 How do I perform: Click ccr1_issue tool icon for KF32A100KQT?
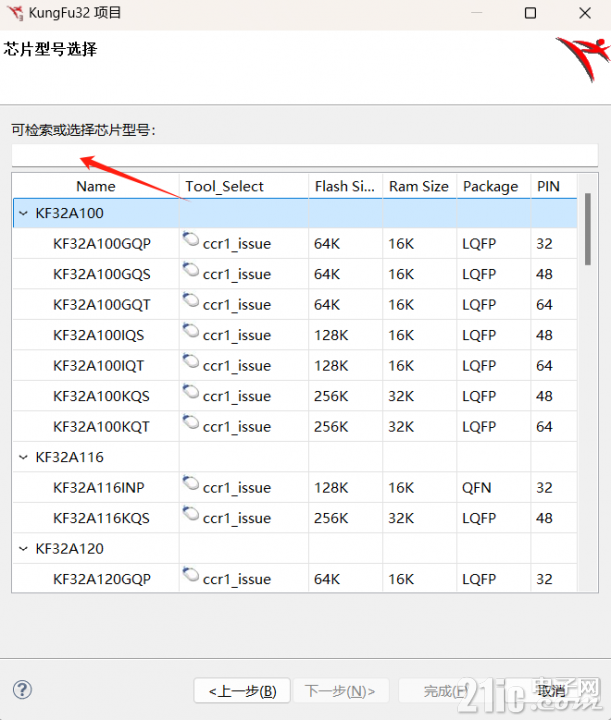191,422
